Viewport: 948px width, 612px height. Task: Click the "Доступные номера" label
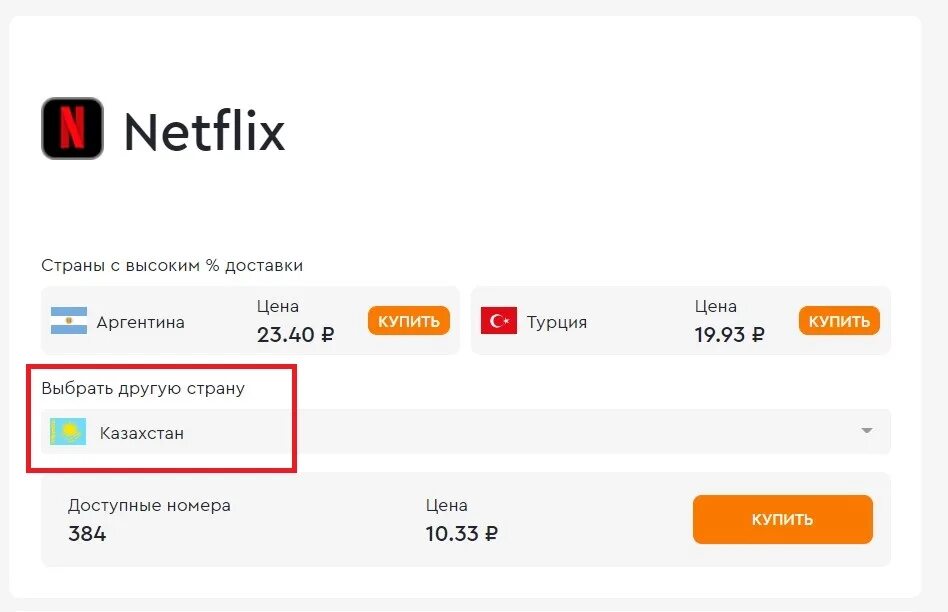(x=149, y=506)
